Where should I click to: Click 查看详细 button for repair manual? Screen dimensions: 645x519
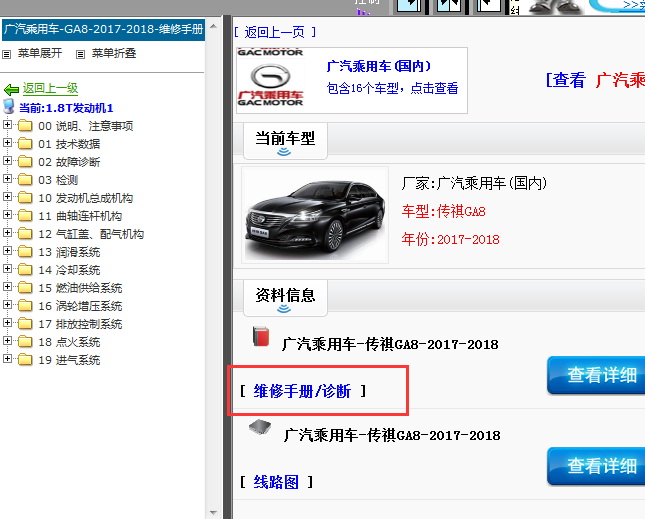point(596,375)
